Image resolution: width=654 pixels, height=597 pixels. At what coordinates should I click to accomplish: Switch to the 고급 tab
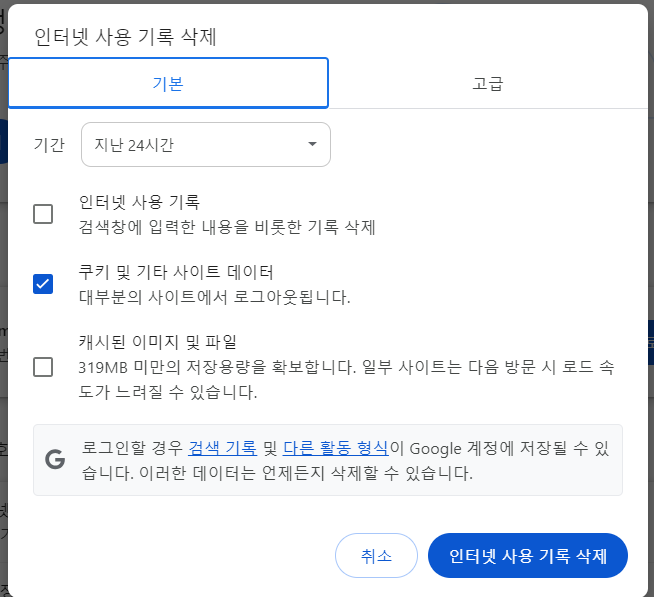(x=488, y=83)
